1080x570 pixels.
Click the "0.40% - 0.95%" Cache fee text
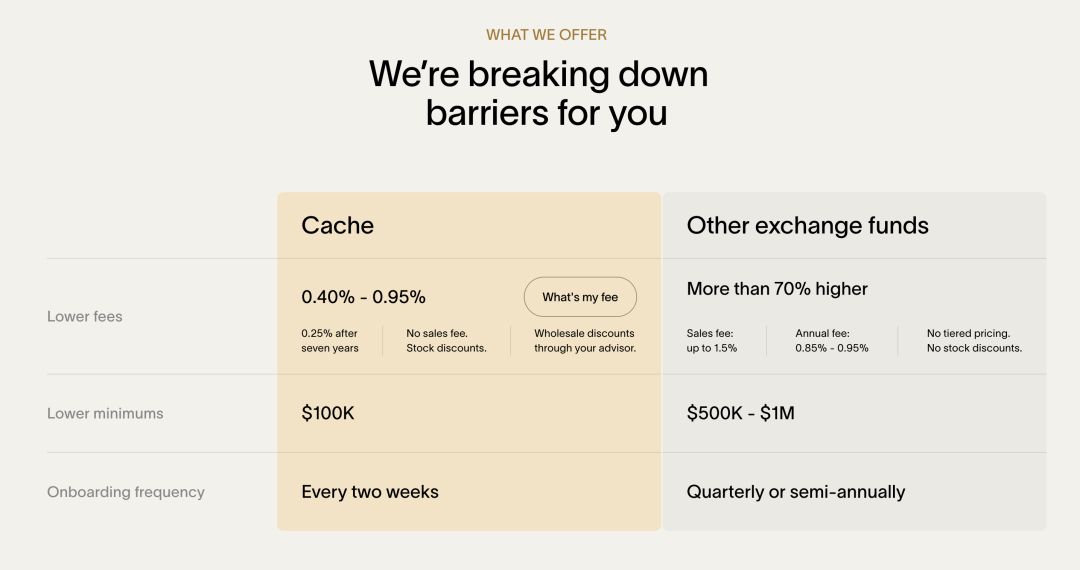(x=363, y=297)
